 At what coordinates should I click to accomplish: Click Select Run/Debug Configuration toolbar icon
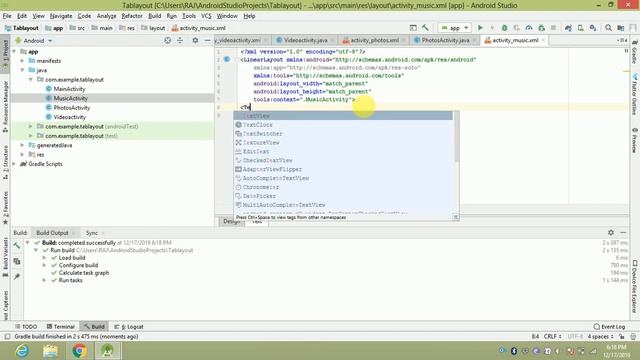click(413, 28)
